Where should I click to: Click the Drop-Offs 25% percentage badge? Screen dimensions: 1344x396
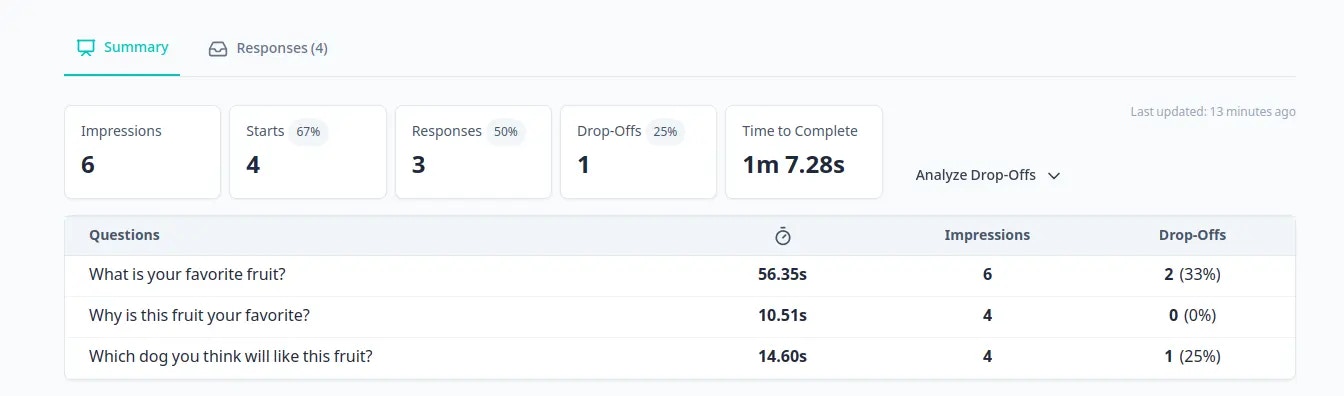(x=665, y=131)
